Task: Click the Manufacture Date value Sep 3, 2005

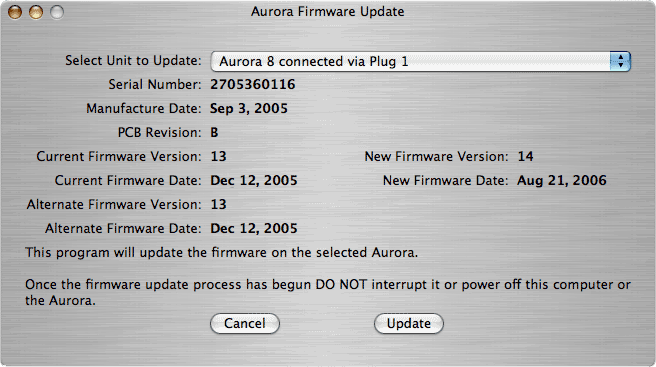Action: coord(249,109)
